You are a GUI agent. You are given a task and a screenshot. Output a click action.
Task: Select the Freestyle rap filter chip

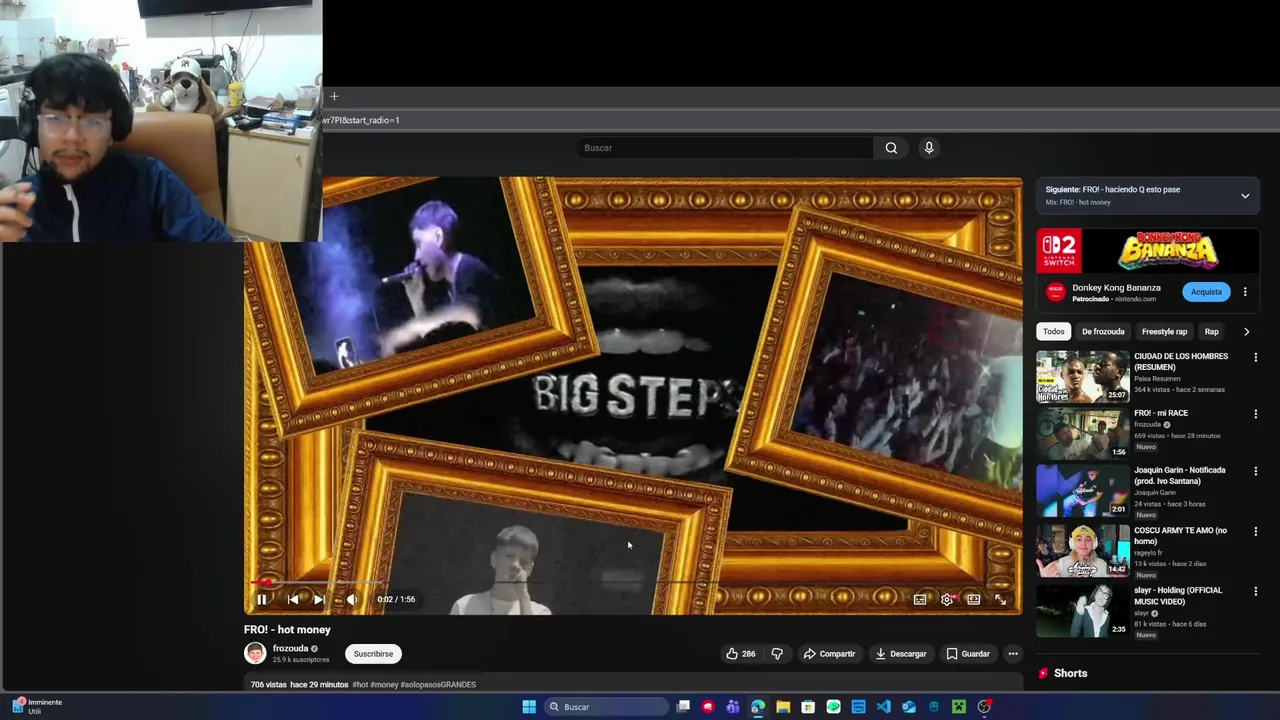1165,332
